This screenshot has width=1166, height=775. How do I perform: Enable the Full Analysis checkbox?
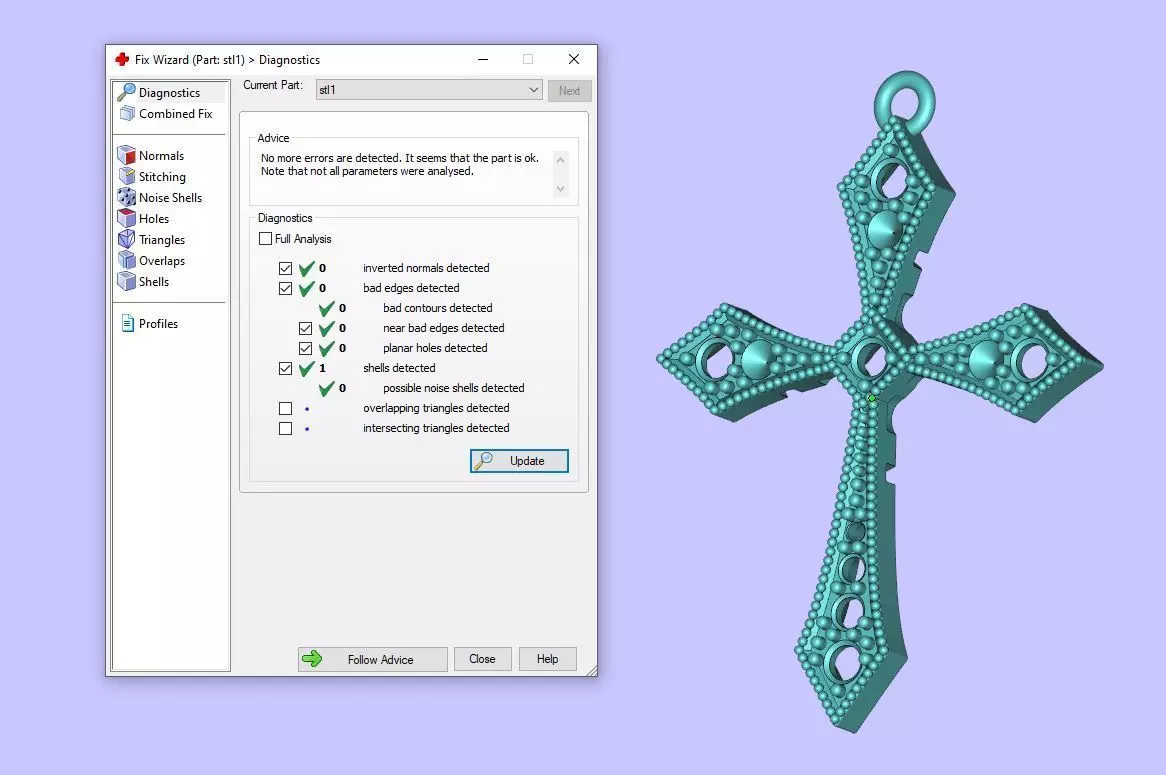265,239
